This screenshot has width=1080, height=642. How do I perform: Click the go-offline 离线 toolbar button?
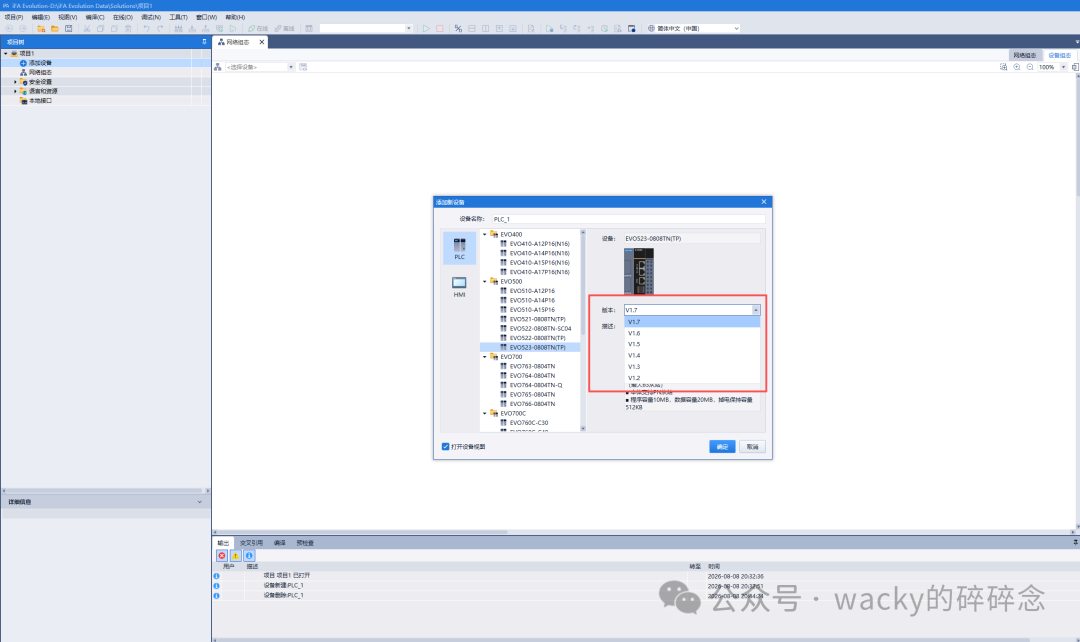[x=284, y=28]
